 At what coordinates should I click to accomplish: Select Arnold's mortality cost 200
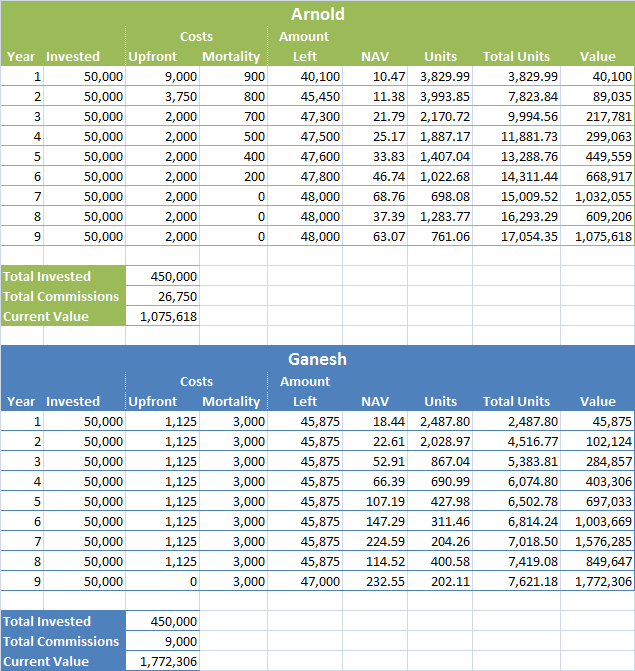[x=254, y=176]
